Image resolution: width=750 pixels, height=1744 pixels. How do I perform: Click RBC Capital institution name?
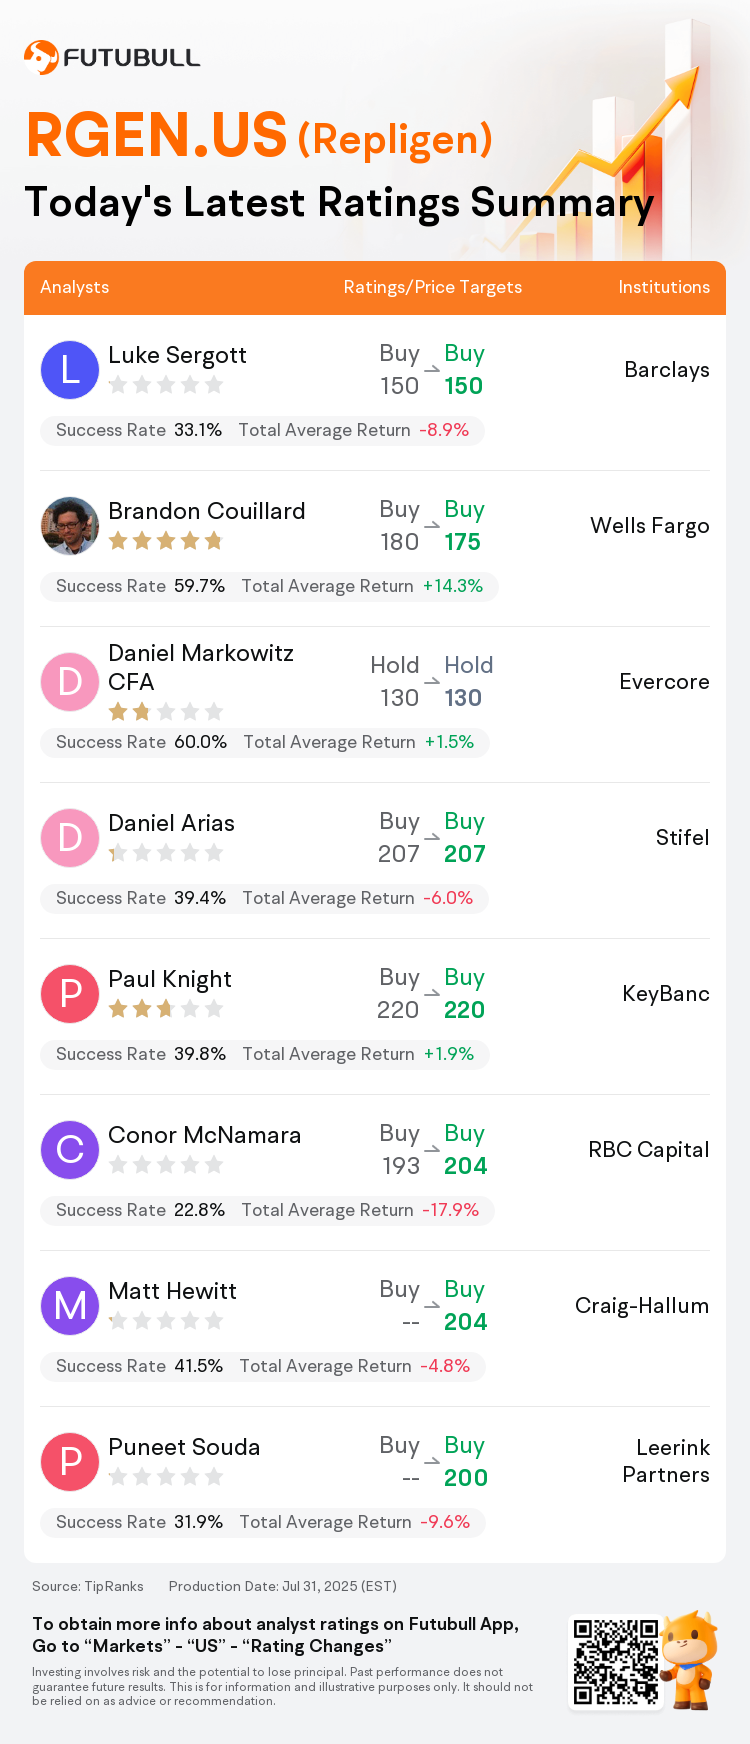[649, 1149]
